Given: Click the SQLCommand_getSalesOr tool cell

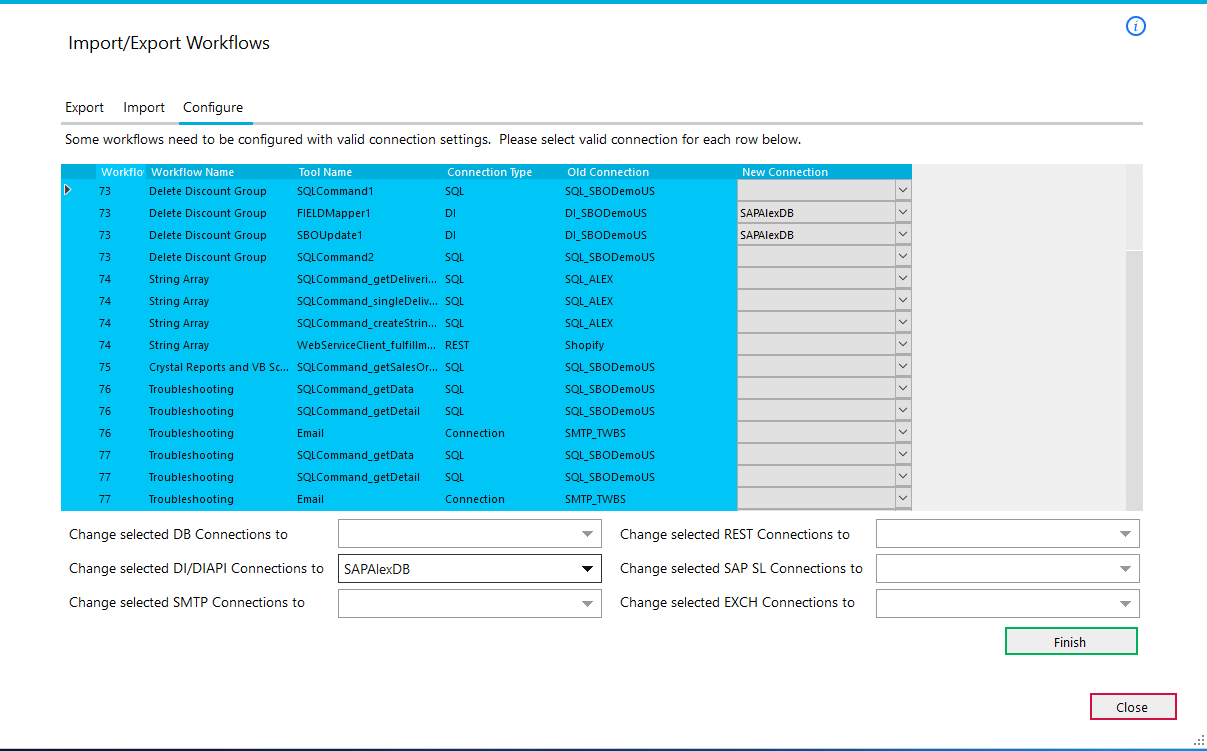Looking at the screenshot, I should [368, 366].
